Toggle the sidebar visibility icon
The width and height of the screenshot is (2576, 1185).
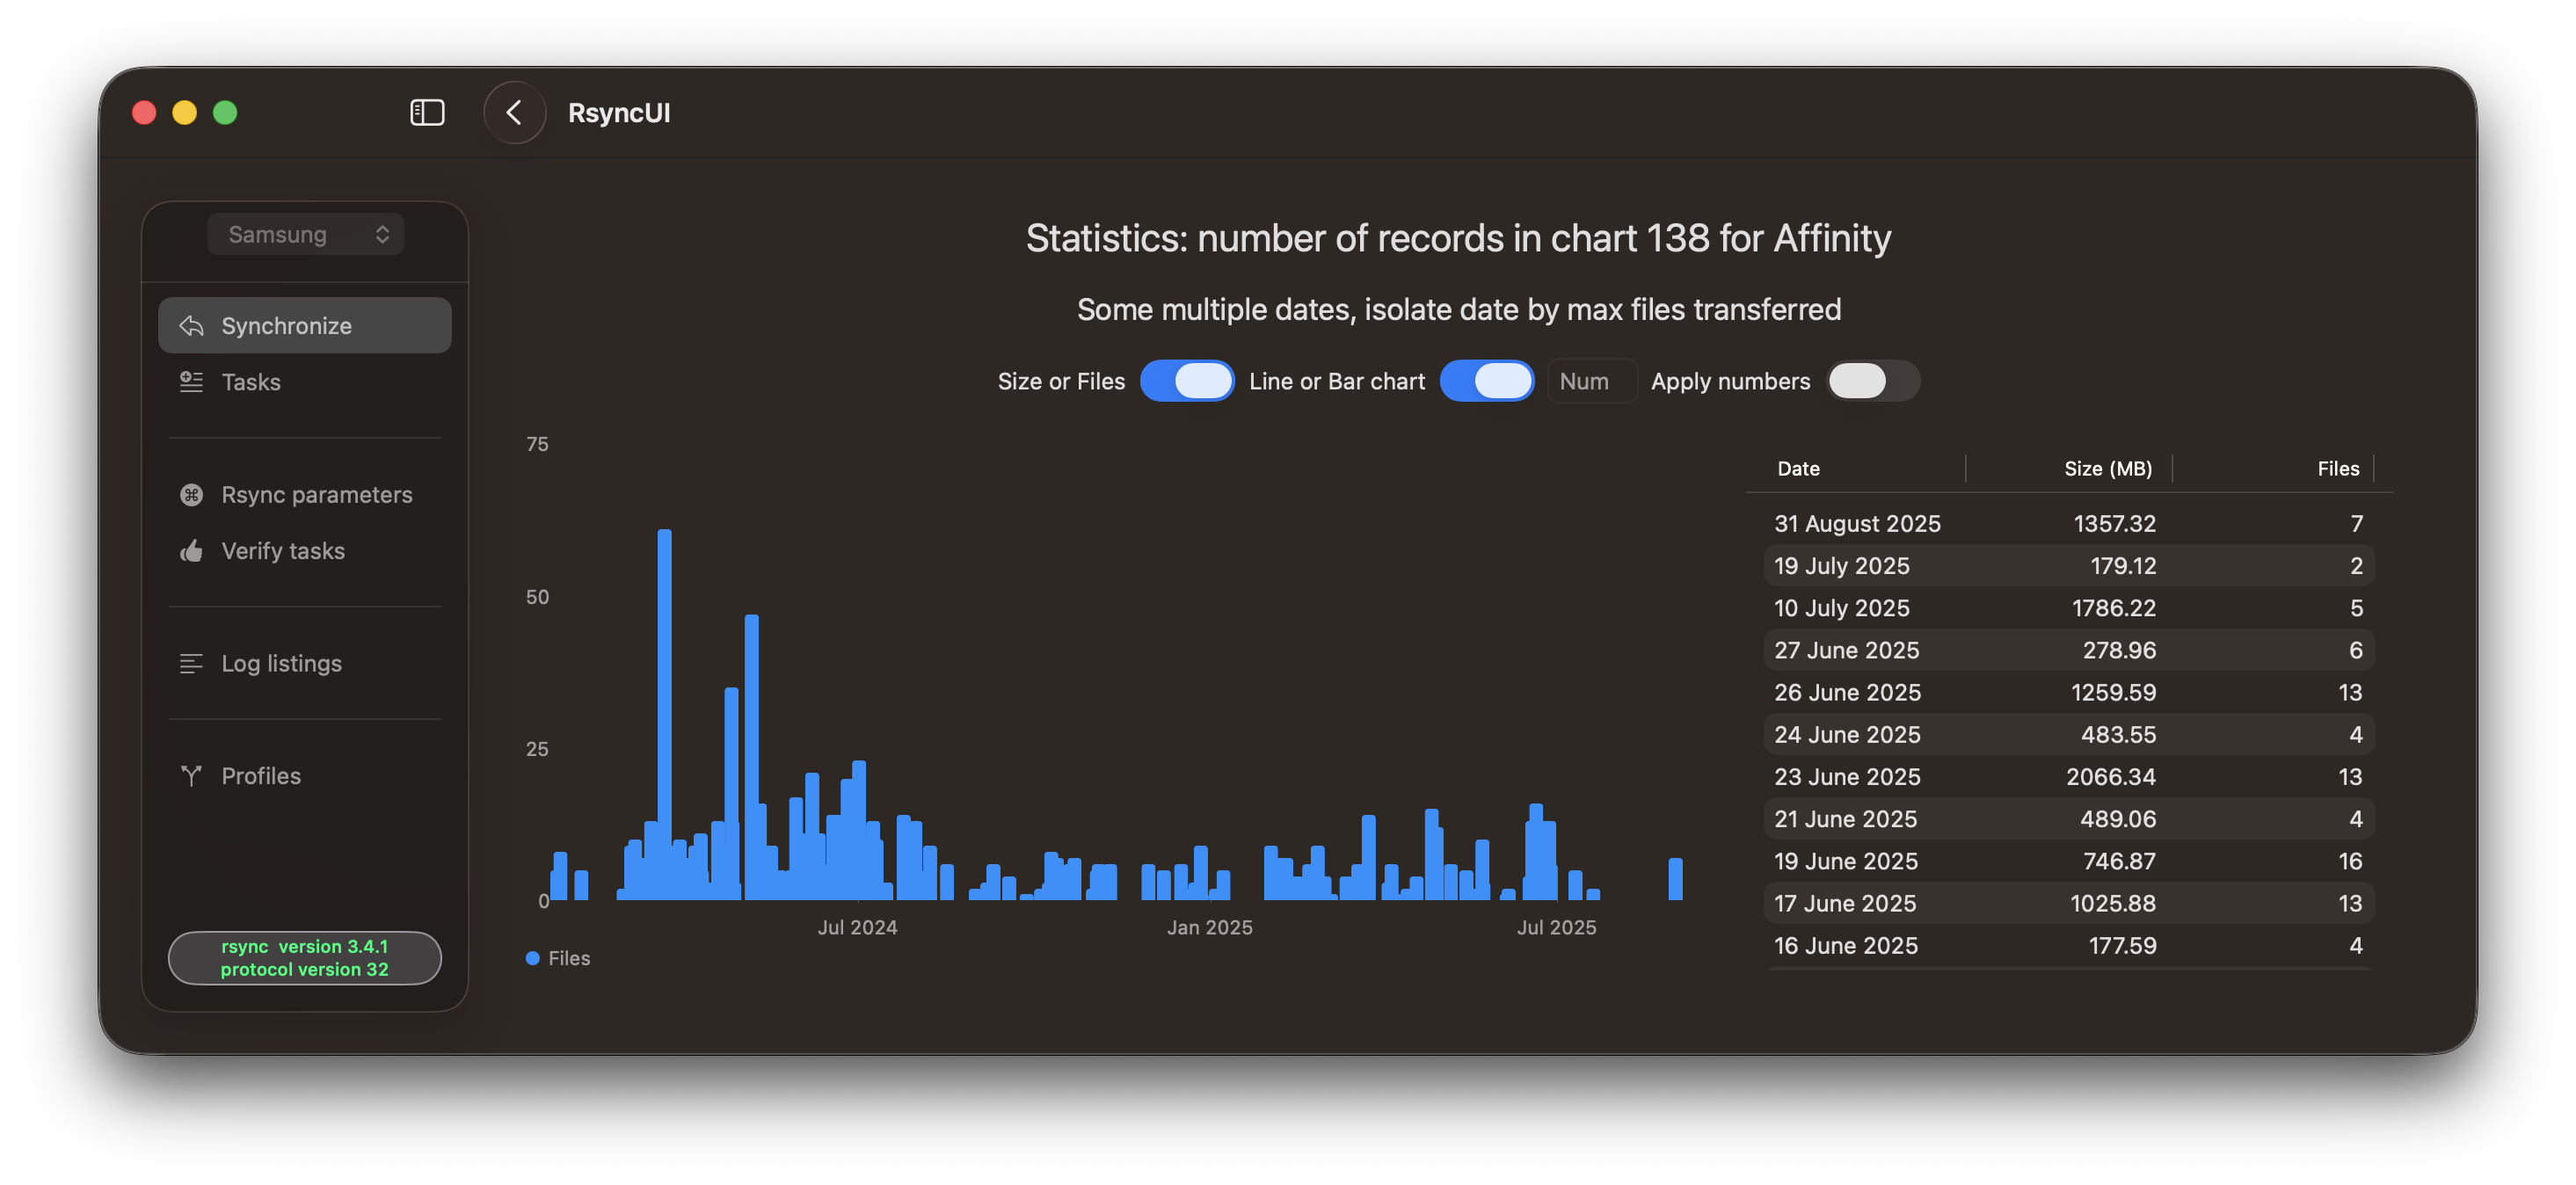pos(427,112)
